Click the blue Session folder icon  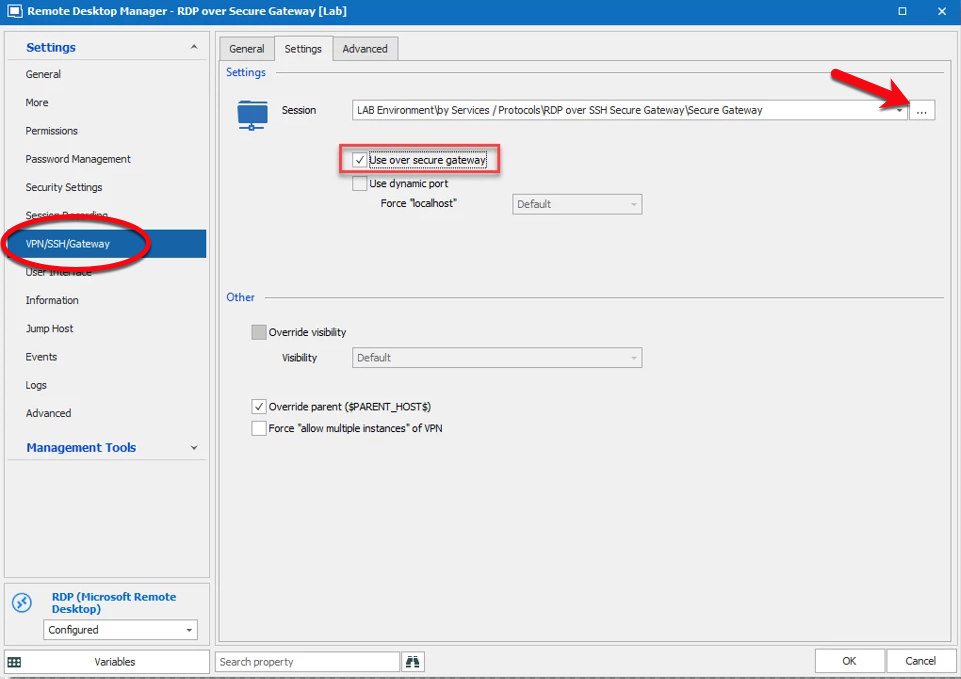252,114
